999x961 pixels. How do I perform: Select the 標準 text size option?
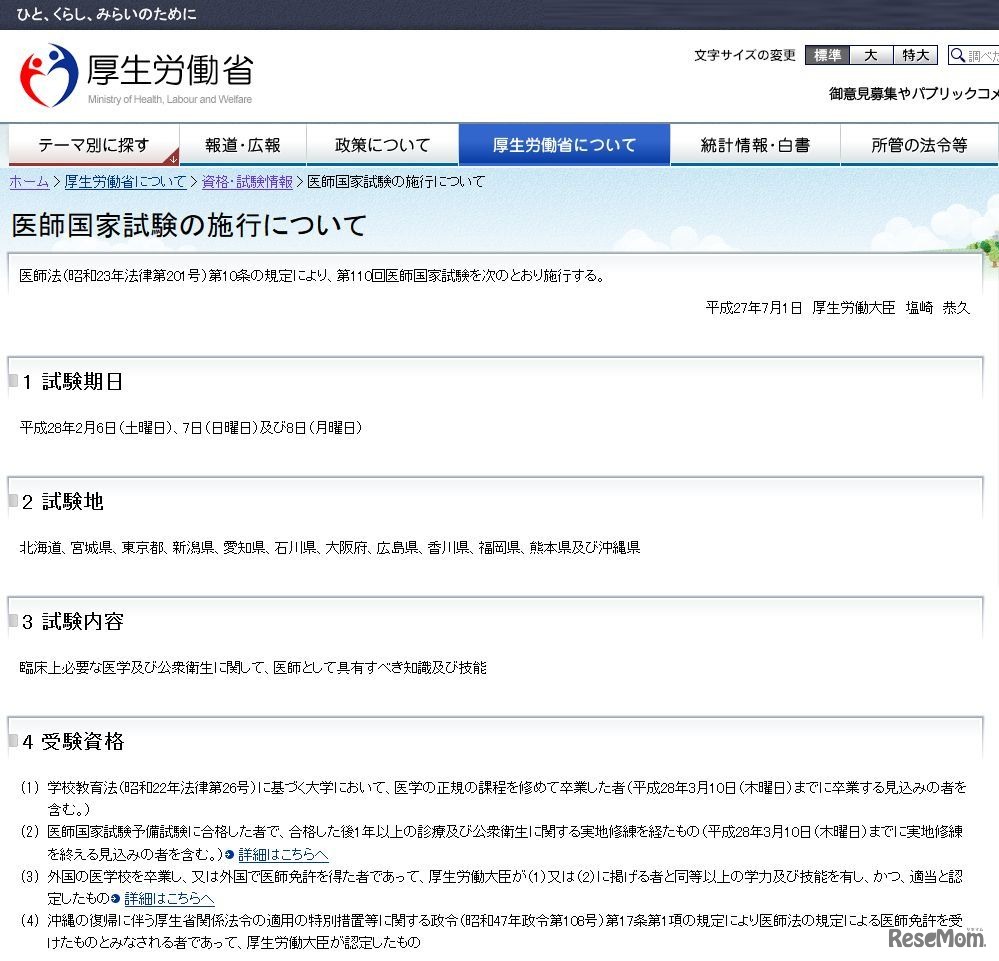tap(826, 55)
